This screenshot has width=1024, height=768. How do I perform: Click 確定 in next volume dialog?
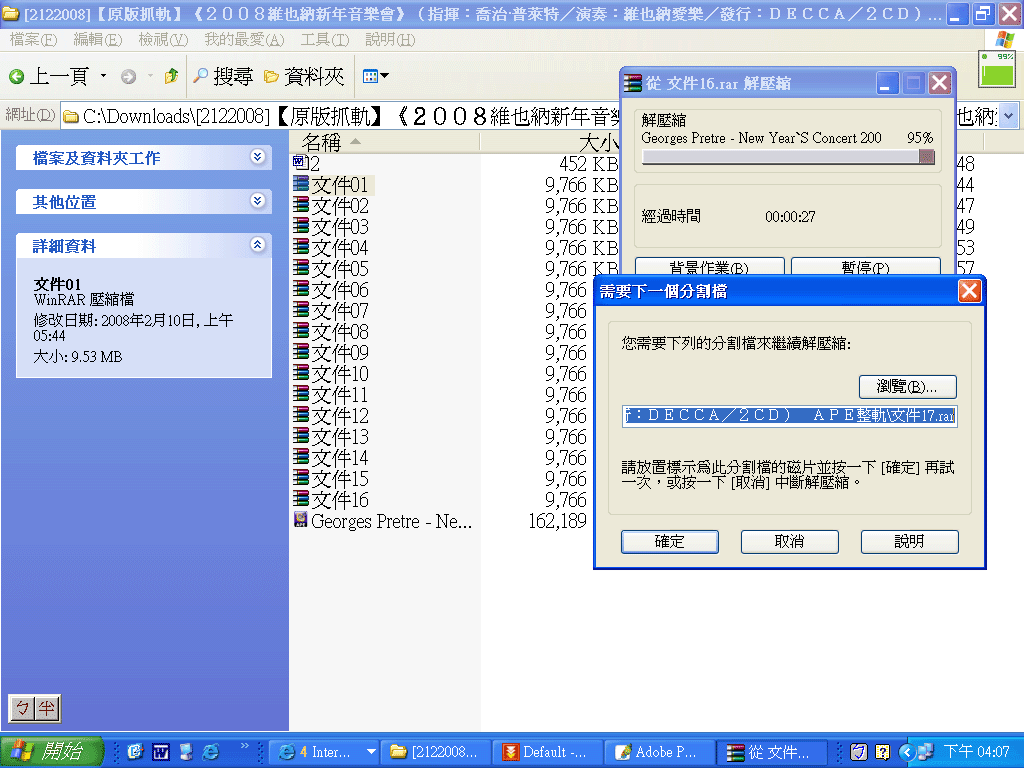(670, 541)
